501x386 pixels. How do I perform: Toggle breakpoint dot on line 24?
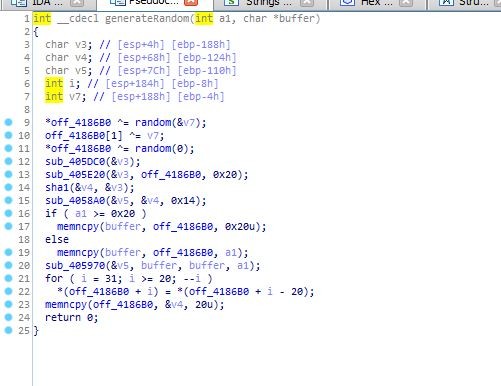[x=8, y=317]
